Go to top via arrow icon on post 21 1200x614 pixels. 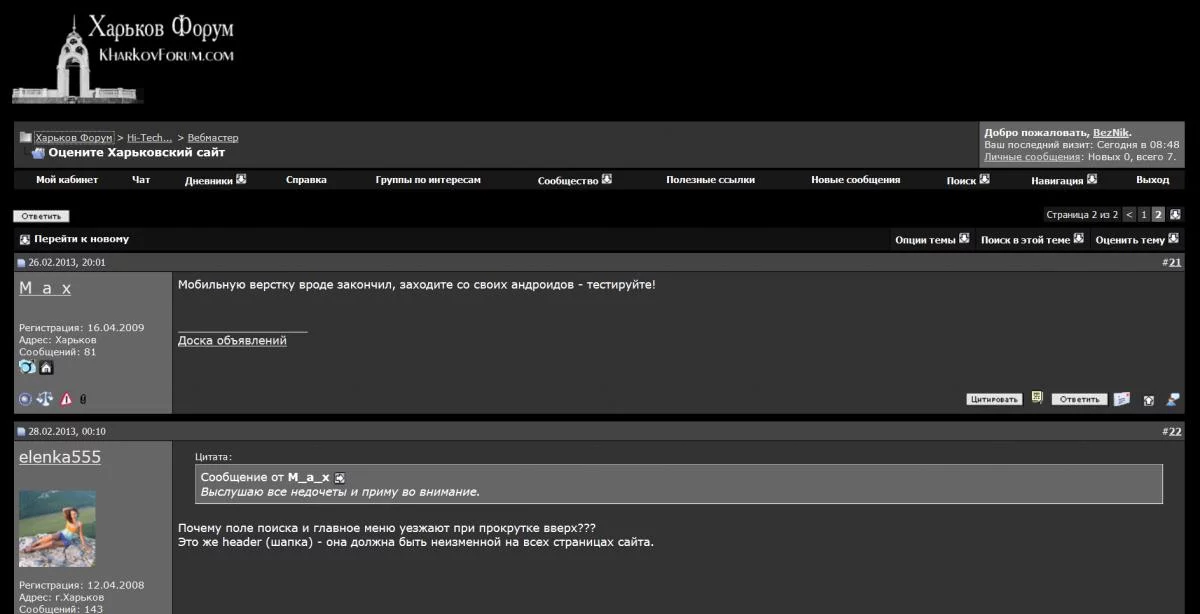point(1148,400)
